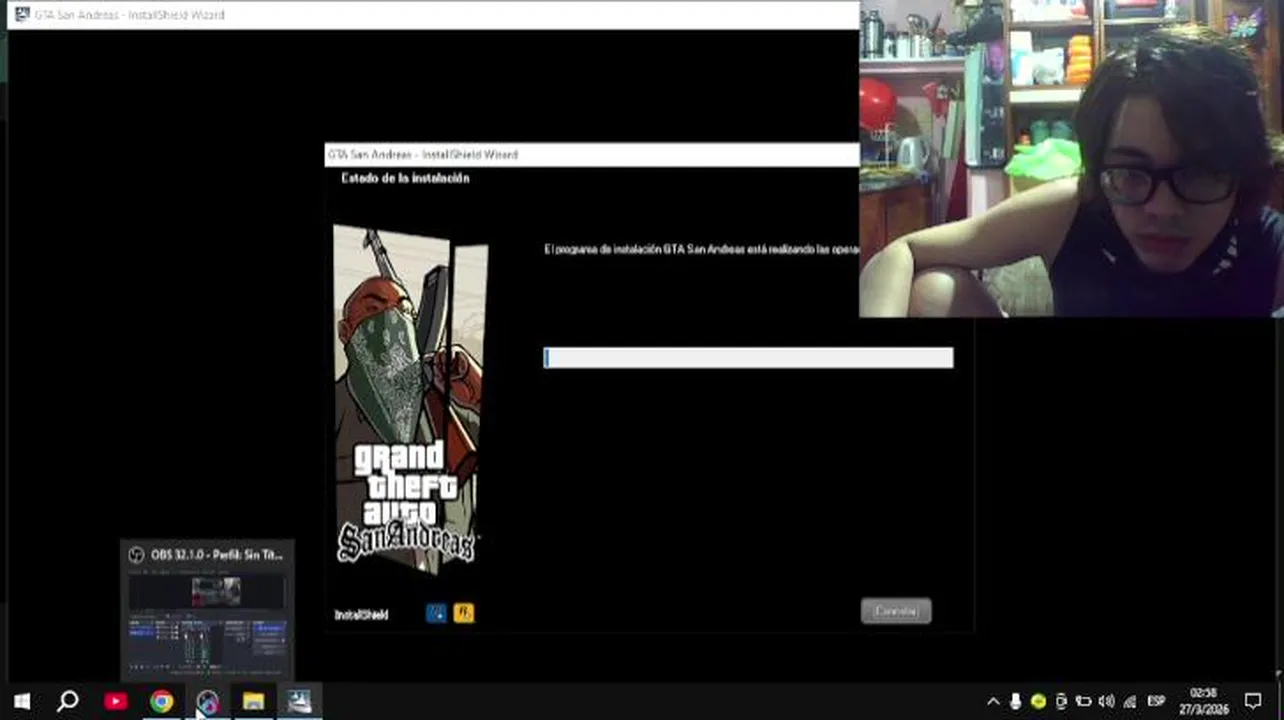Viewport: 1284px width, 720px height.
Task: Open File Explorer from taskbar
Action: coord(253,702)
